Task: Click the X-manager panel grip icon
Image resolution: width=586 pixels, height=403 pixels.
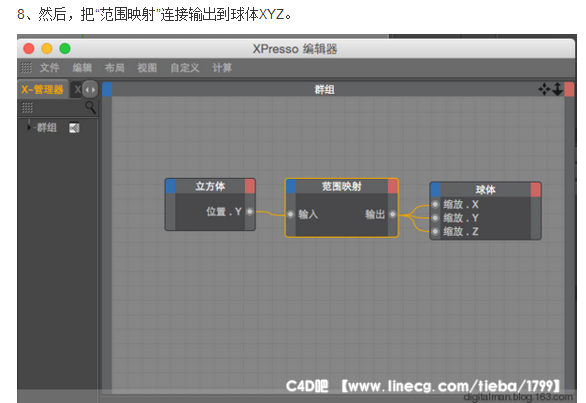Action: pos(27,108)
